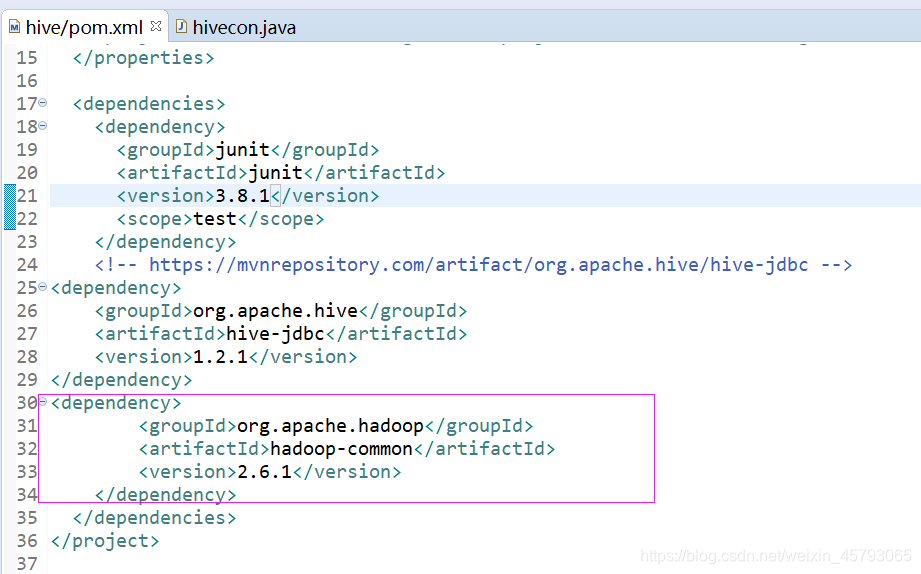The image size is (921, 574).
Task: Collapse the junit dependency at line 18
Action: [x=42, y=126]
